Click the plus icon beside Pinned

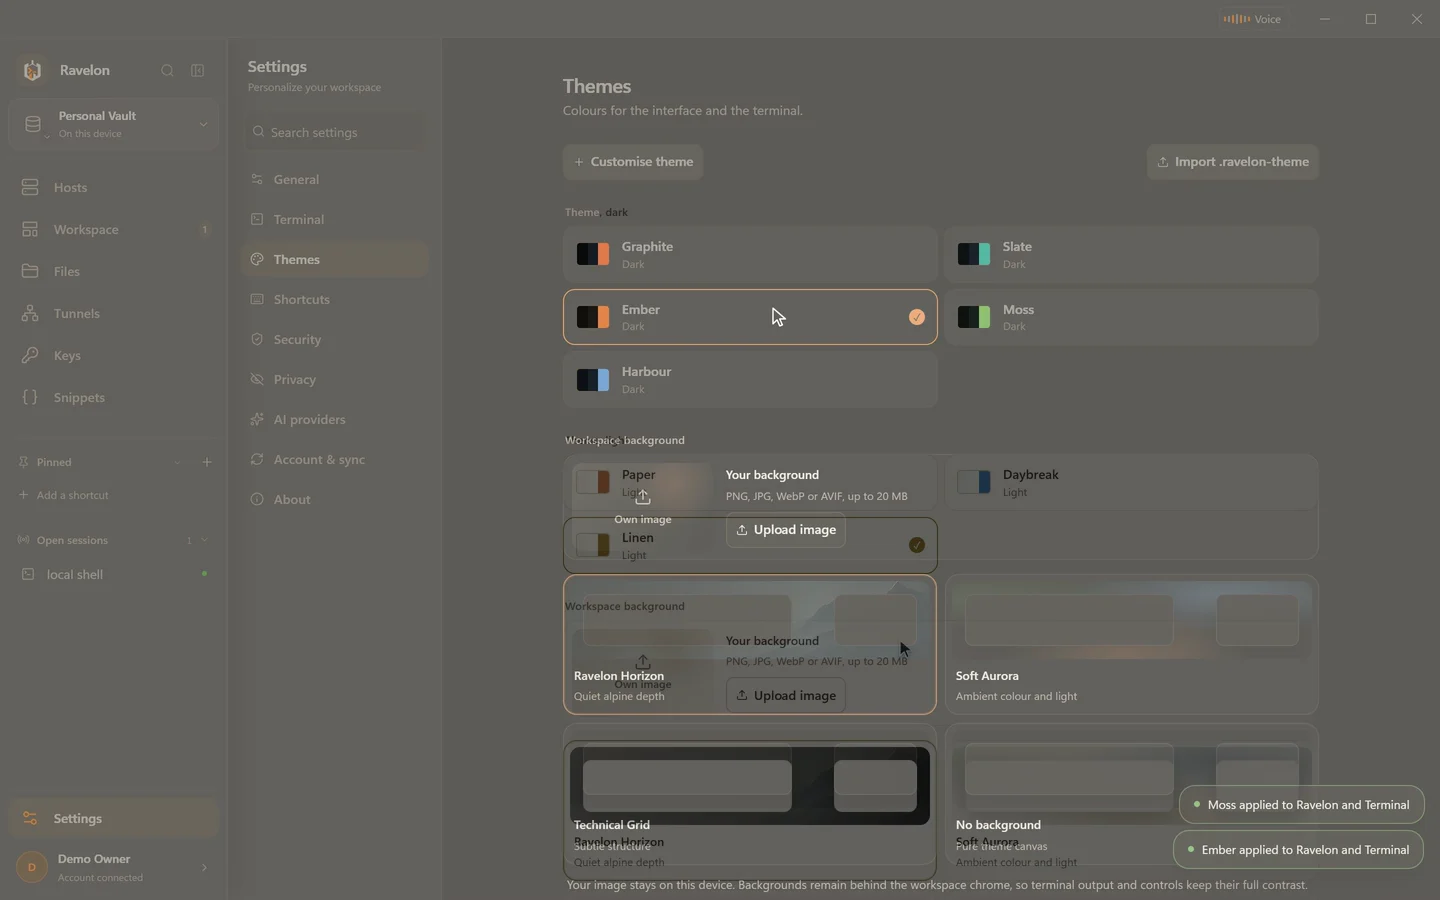(x=207, y=462)
